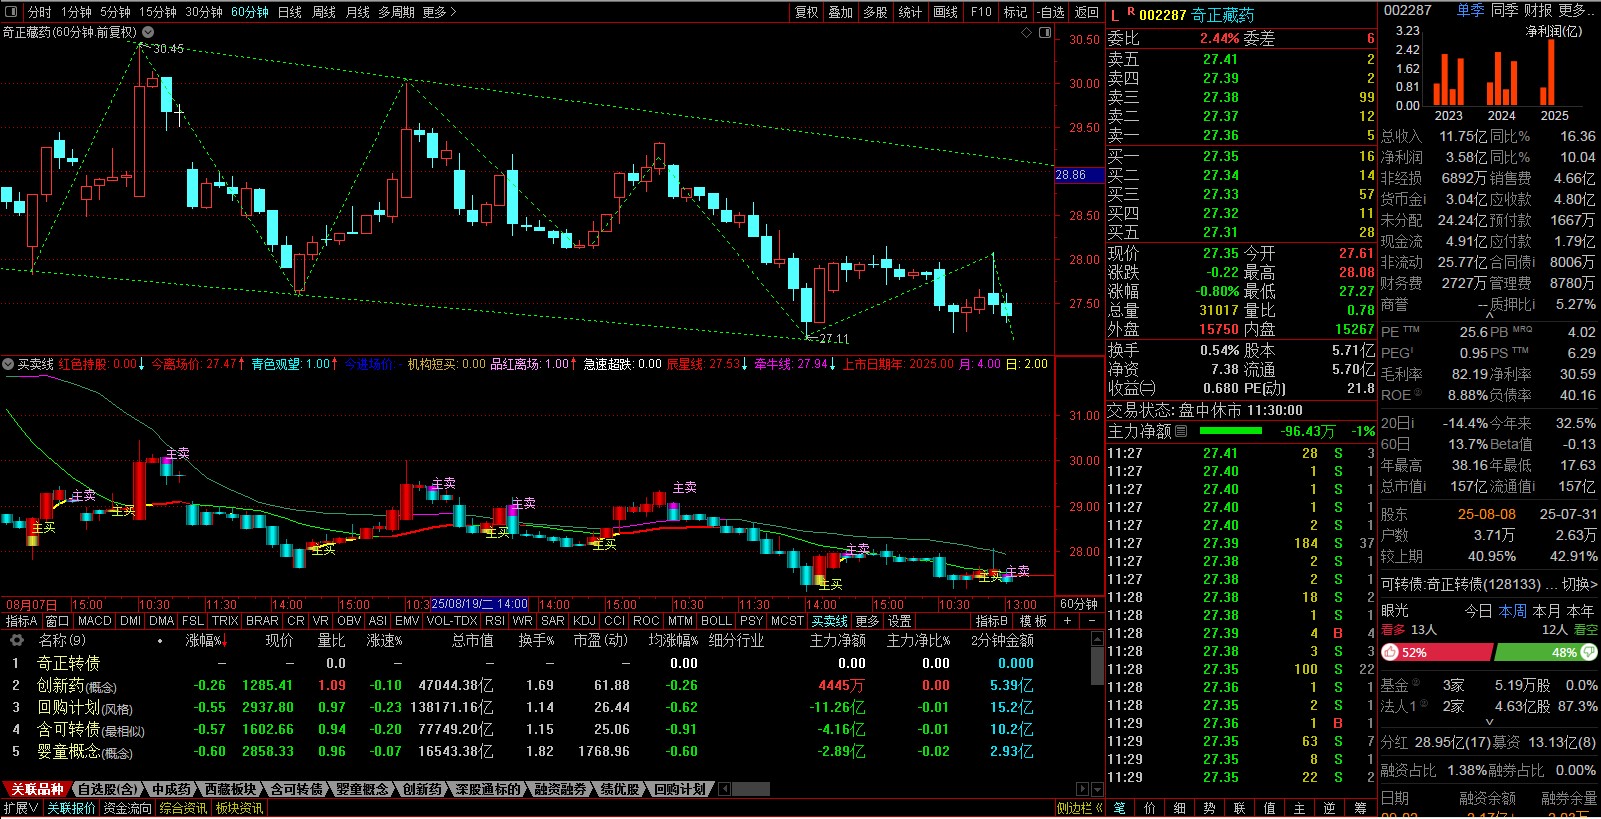The height and width of the screenshot is (819, 1601).
Task: Click the 逆 button in the bottom strip
Action: pyautogui.click(x=1329, y=808)
